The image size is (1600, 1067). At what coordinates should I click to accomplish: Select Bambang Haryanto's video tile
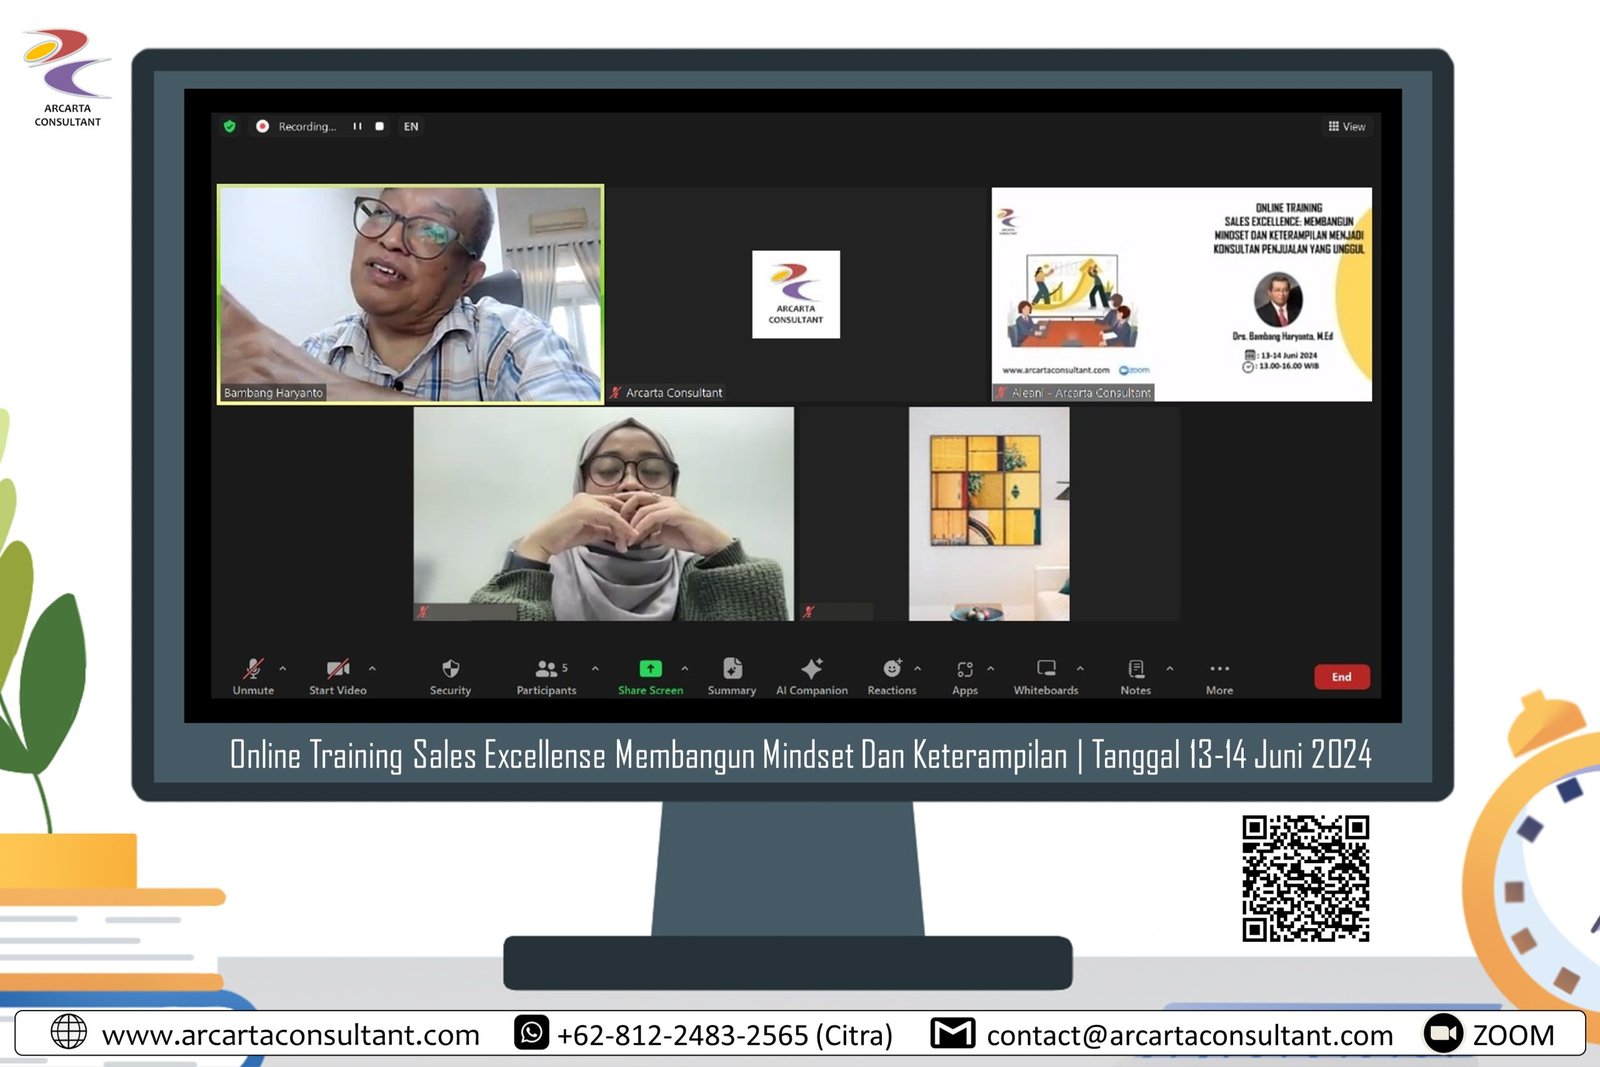pos(410,294)
